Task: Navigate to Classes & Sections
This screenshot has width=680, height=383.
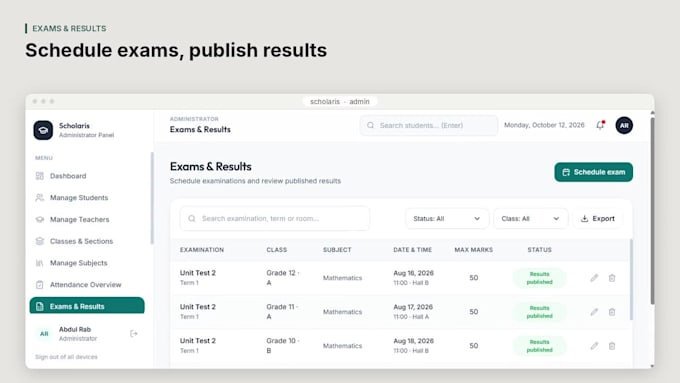Action: click(x=87, y=241)
